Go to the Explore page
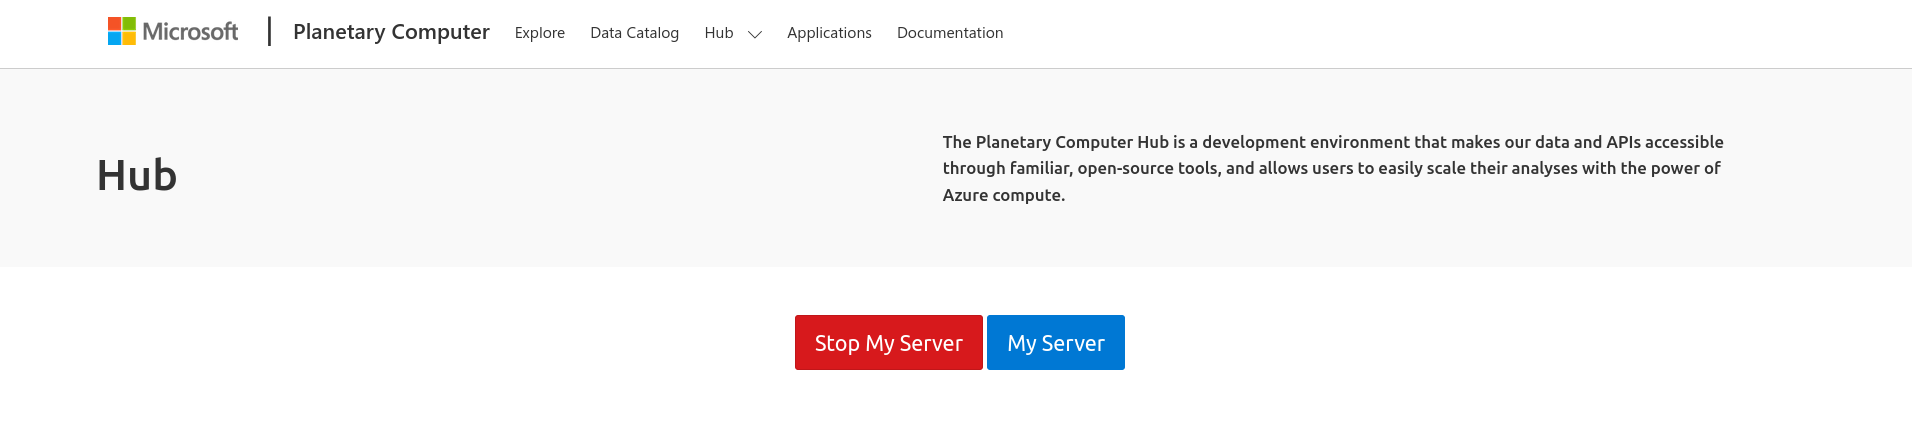Screen dimensions: 1912x447 click(540, 33)
